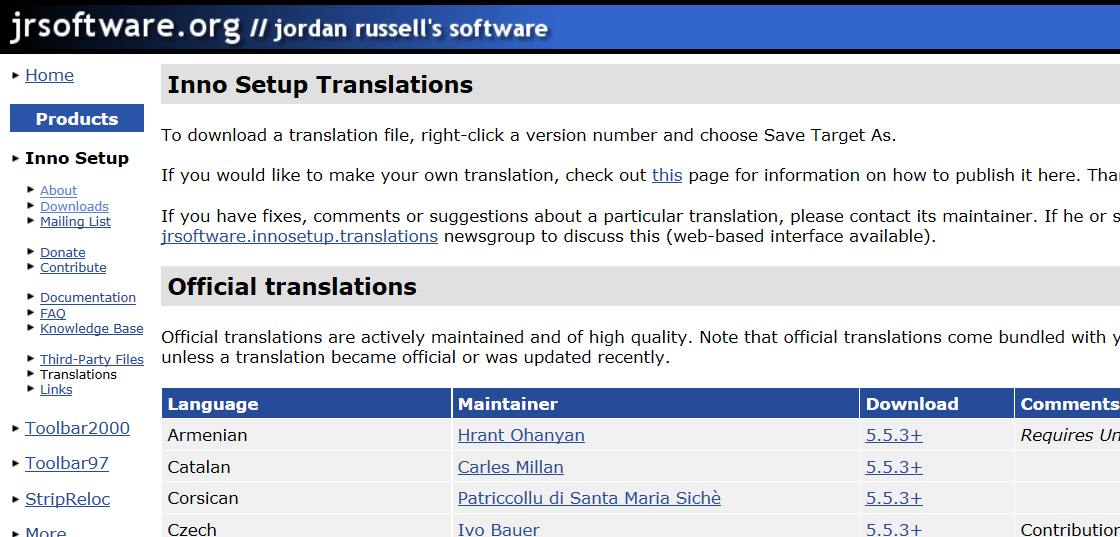The height and width of the screenshot is (537, 1120).
Task: Click the Official translations heading
Action: tap(292, 286)
